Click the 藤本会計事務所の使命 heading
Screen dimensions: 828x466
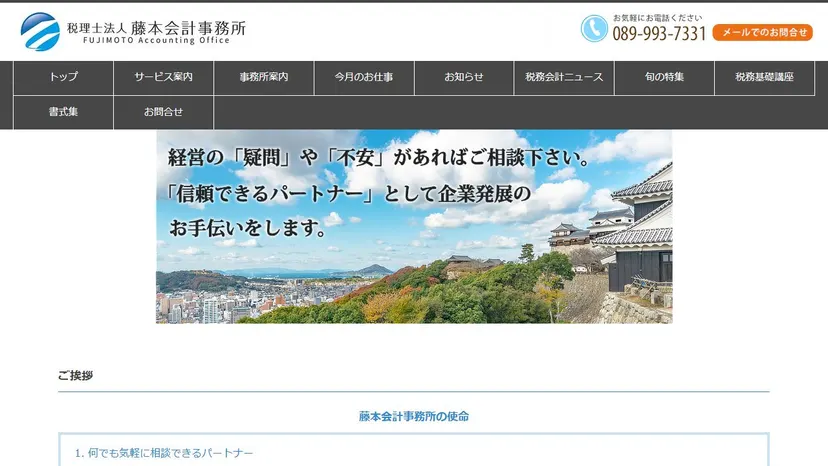click(x=414, y=416)
